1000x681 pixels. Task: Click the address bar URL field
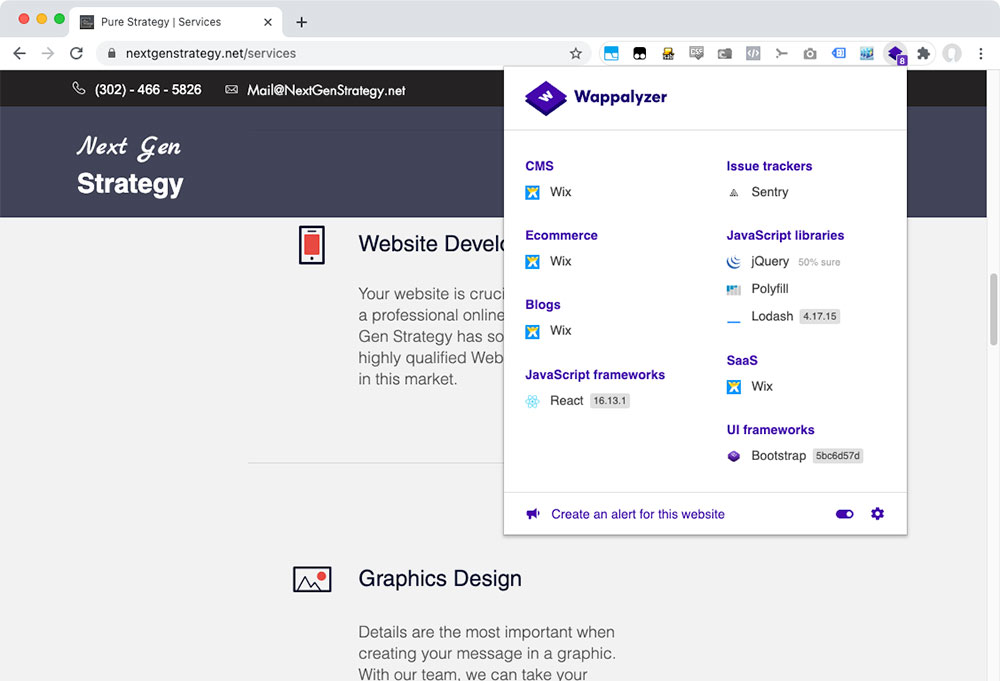coord(341,54)
